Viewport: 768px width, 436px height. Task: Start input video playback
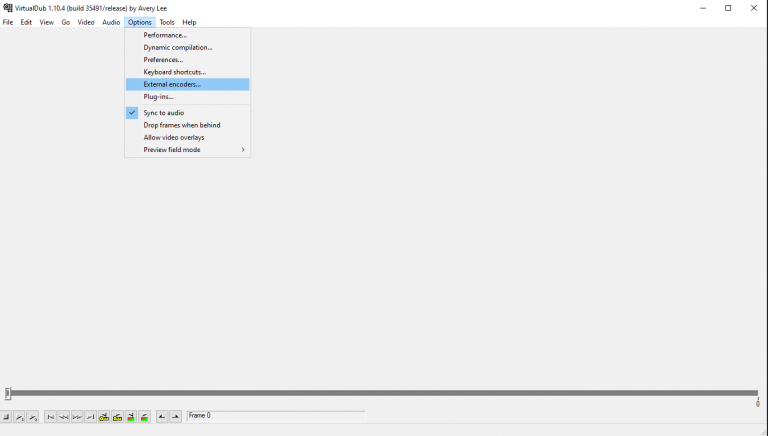point(19,417)
